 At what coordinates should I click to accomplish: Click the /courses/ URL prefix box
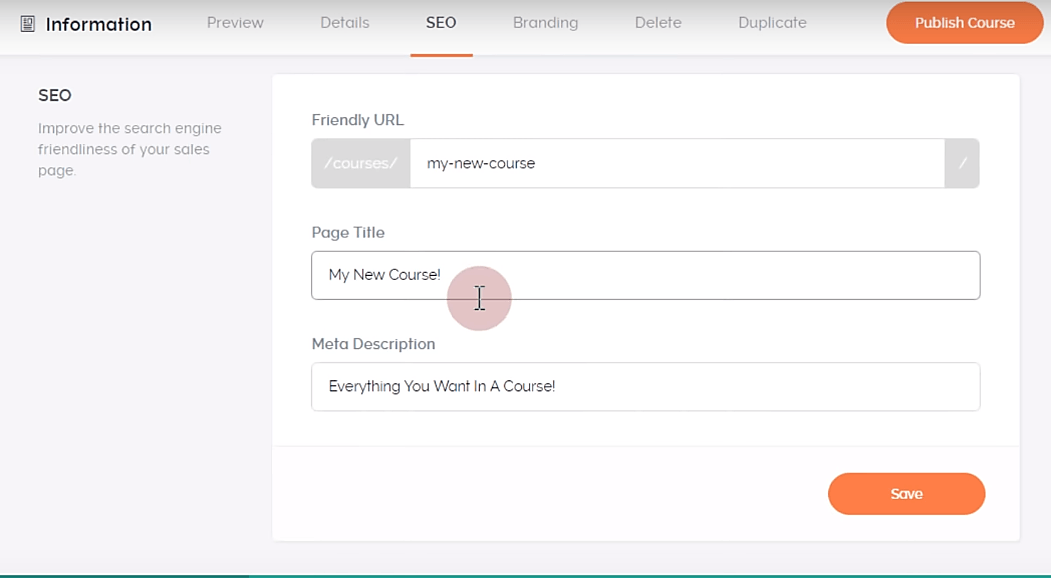click(360, 163)
